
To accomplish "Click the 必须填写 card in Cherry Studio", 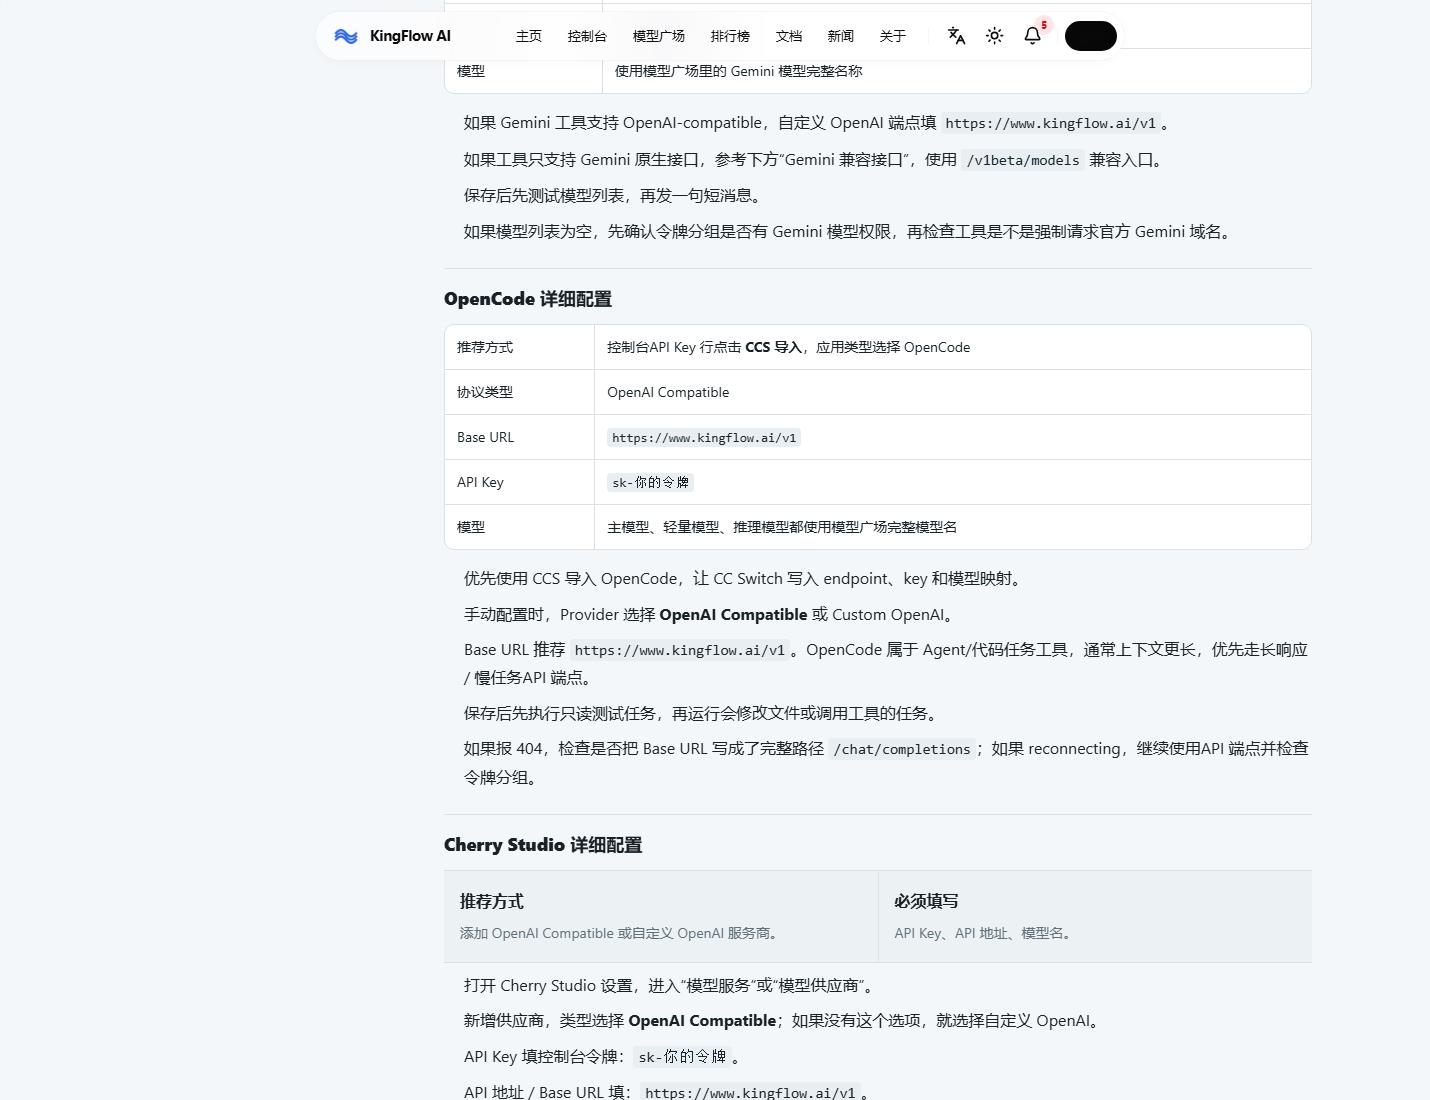I will click(1095, 916).
